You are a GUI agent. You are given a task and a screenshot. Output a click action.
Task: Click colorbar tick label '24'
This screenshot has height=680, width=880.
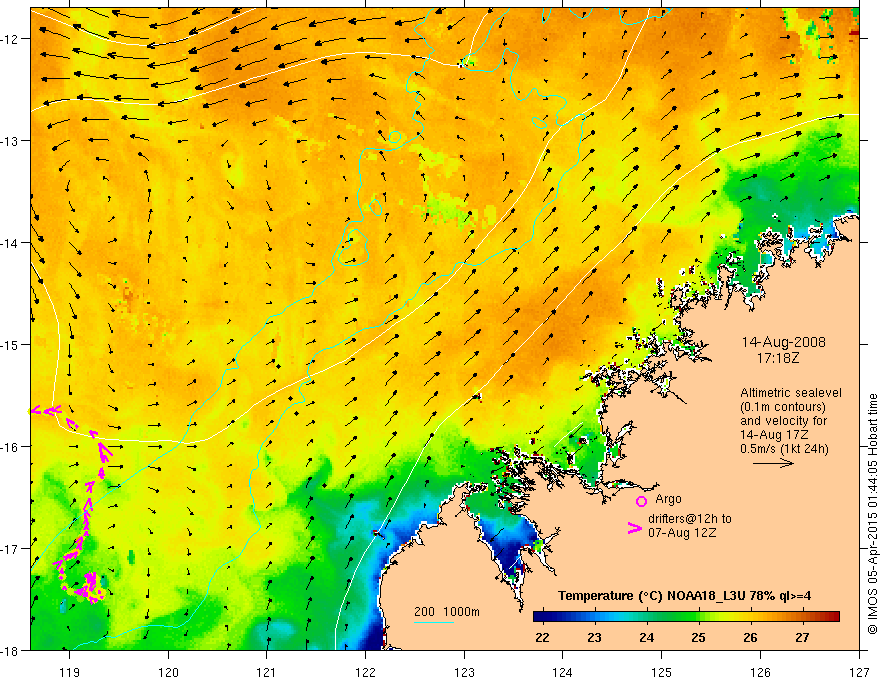(x=647, y=637)
